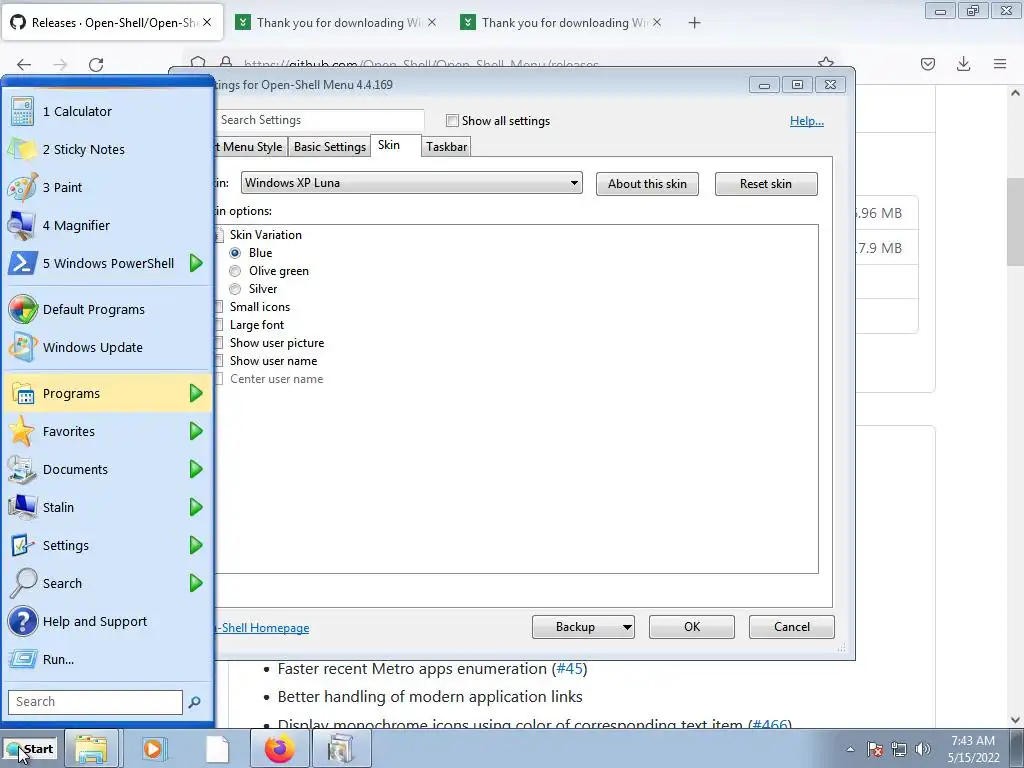1024x768 pixels.
Task: Launch Sticky Notes icon
Action: (x=22, y=150)
